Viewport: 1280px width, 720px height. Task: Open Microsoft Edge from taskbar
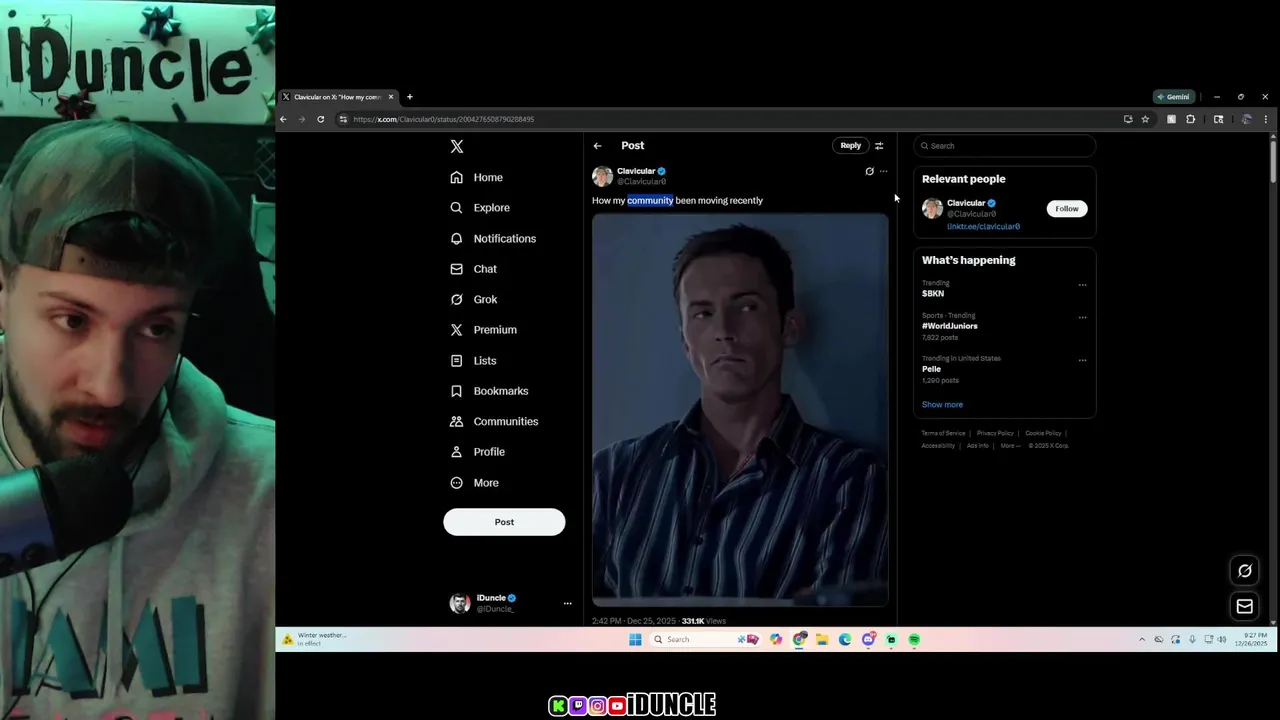tap(845, 640)
